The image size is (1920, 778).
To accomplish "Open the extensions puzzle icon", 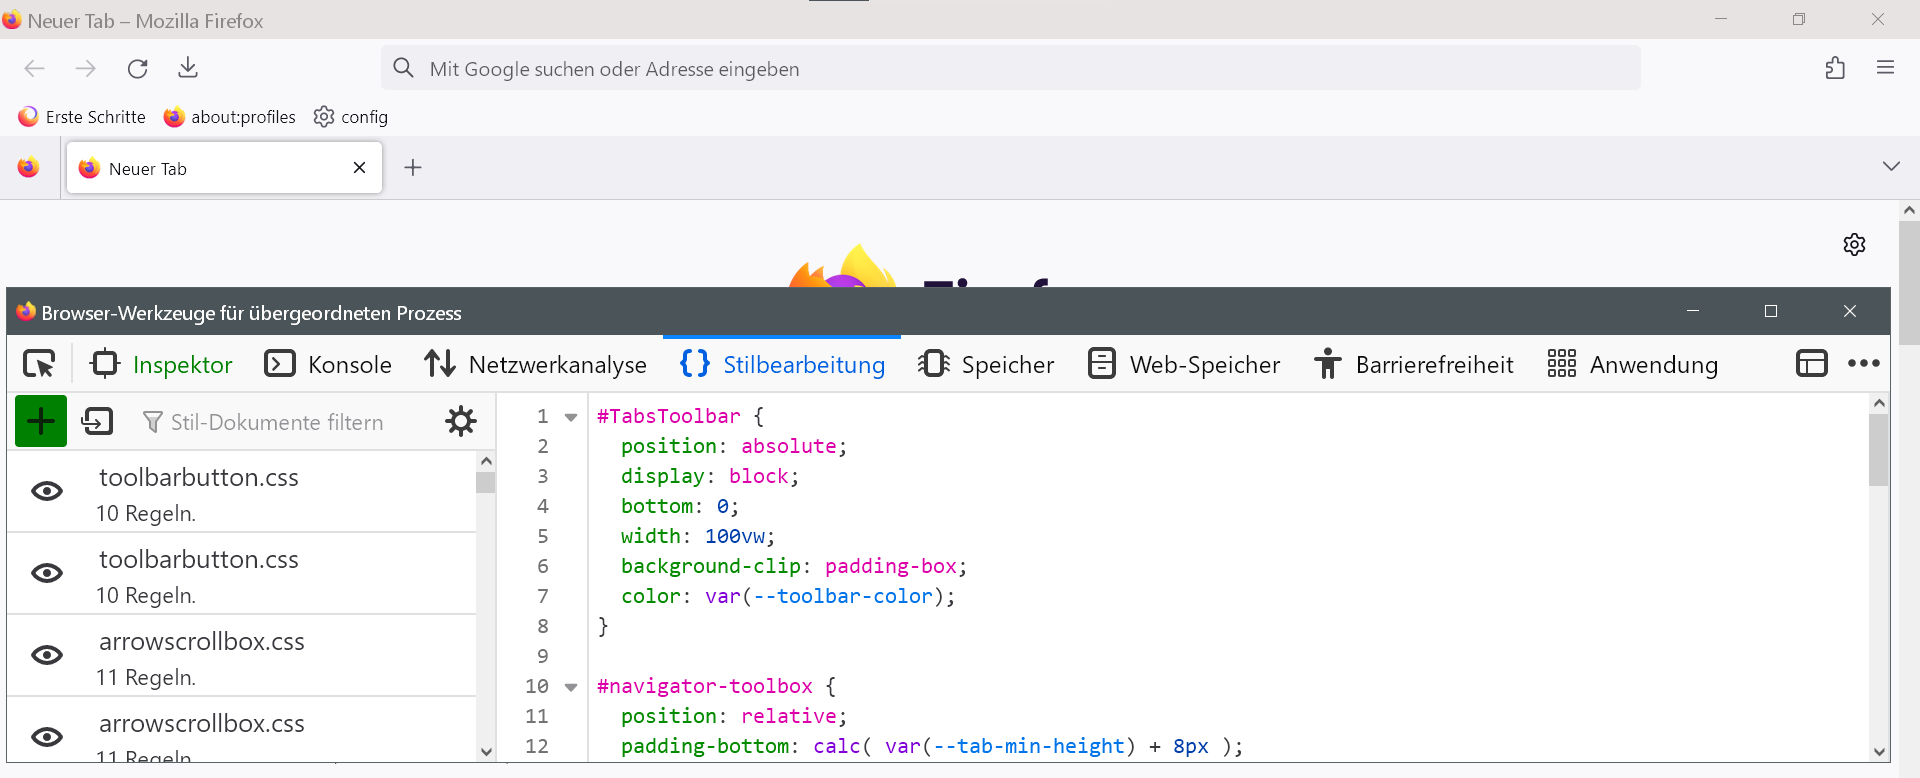I will pyautogui.click(x=1834, y=68).
